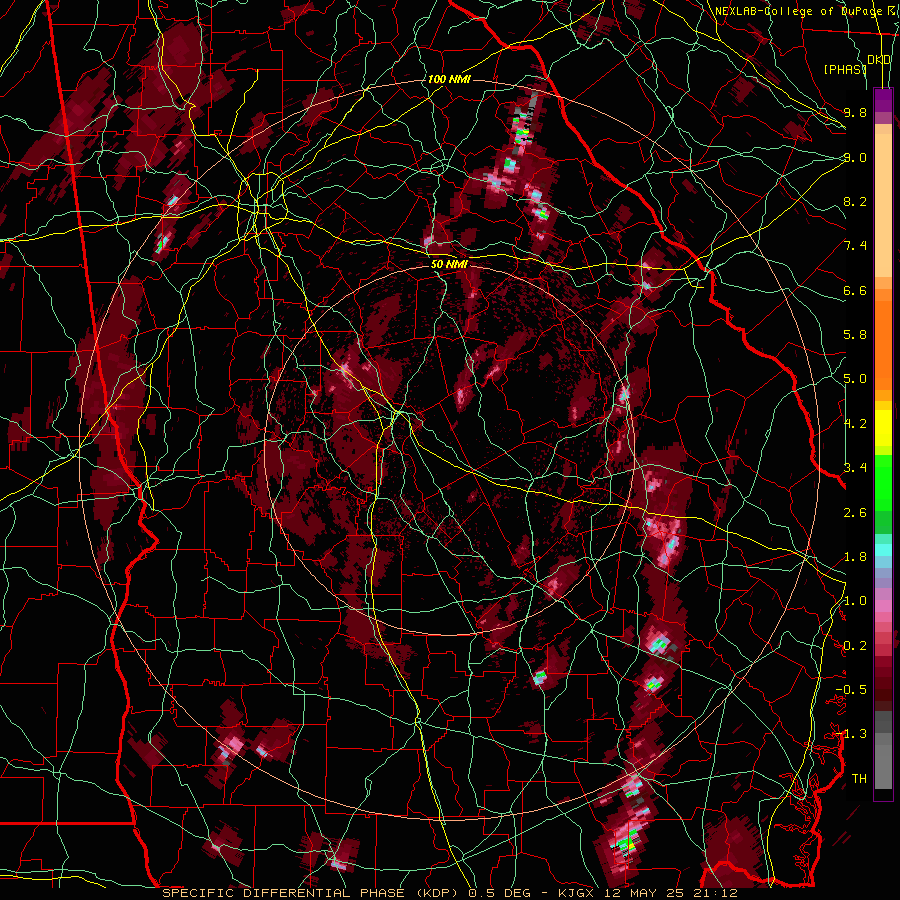Screen dimensions: 900x900
Task: Pick the bright green segment of the color bar
Action: pos(883,481)
